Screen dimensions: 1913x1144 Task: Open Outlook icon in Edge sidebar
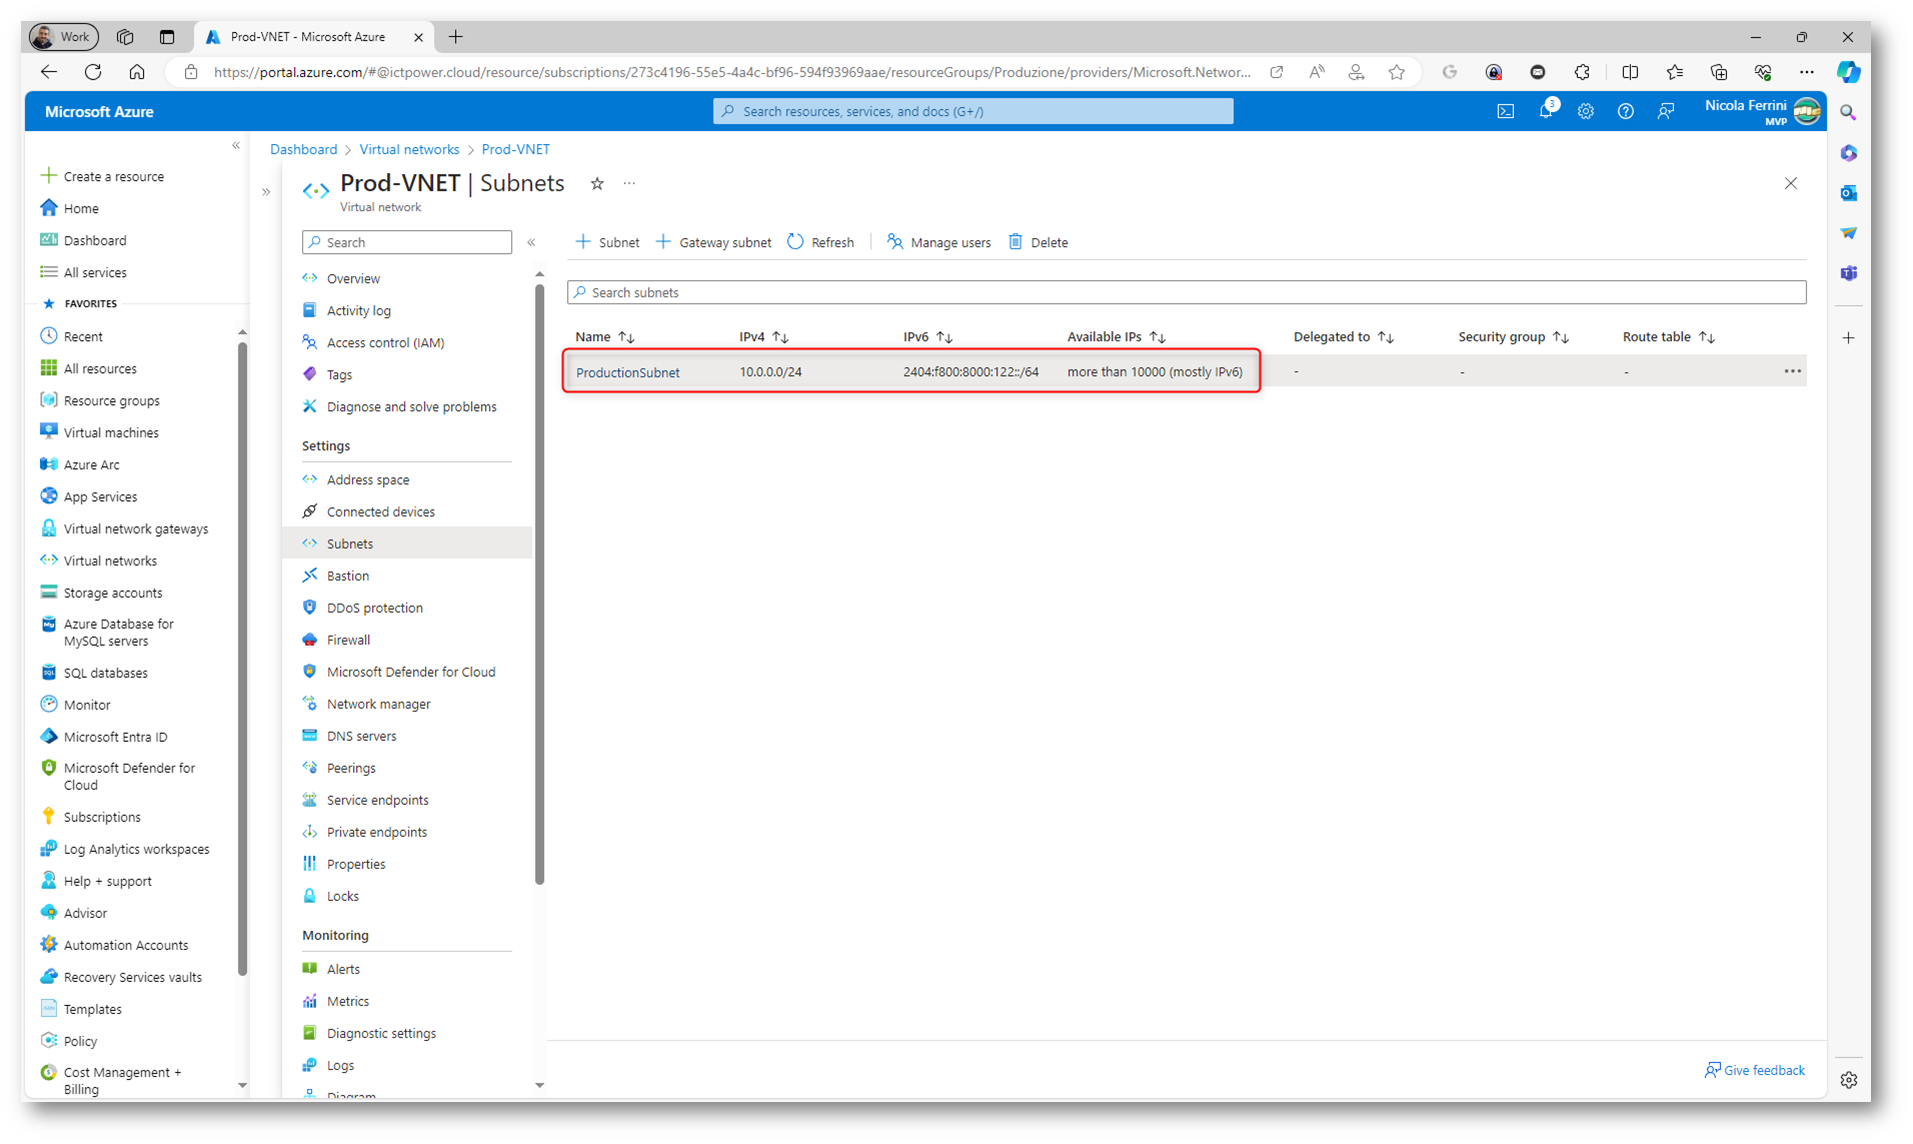point(1848,193)
